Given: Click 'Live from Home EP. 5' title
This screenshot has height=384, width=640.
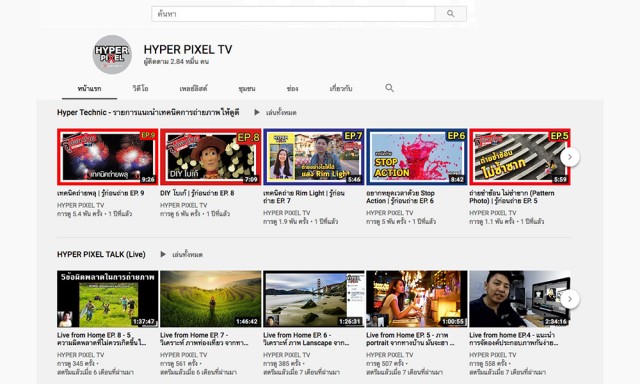Looking at the screenshot, I should [410, 339].
